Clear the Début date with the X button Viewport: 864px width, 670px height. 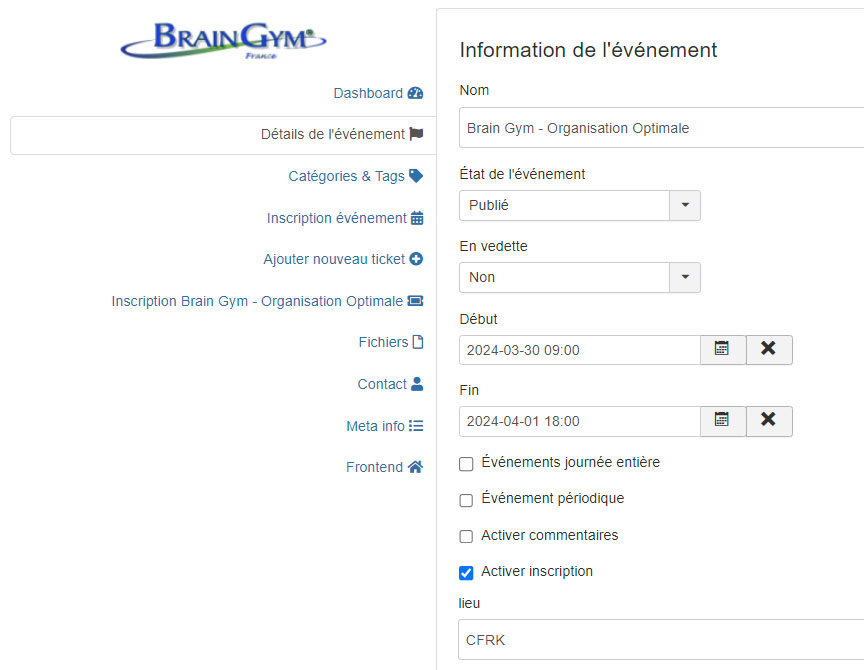pos(769,350)
